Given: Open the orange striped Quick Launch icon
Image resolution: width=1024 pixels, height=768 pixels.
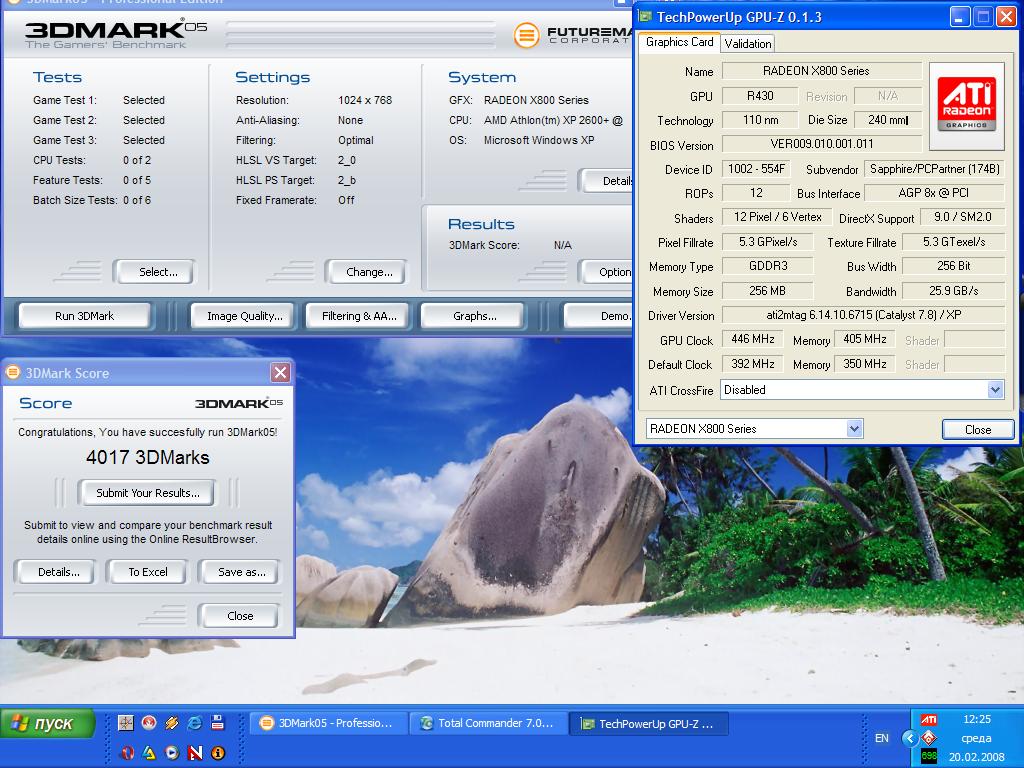Looking at the screenshot, I should [172, 723].
